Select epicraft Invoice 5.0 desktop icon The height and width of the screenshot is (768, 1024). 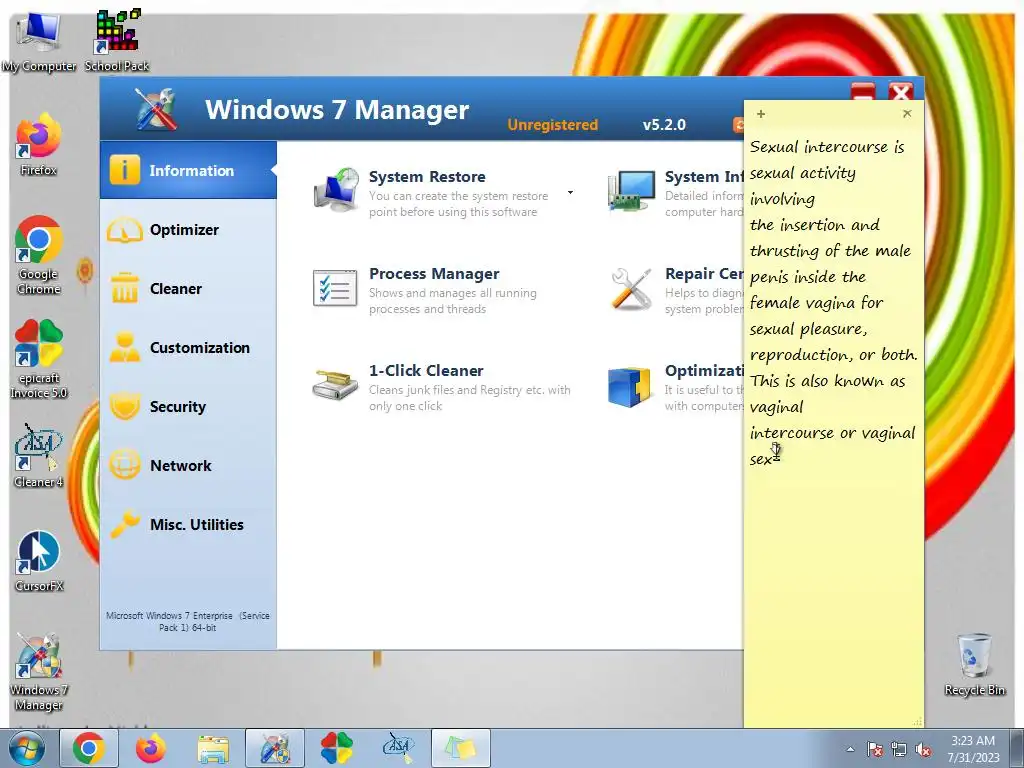(39, 359)
